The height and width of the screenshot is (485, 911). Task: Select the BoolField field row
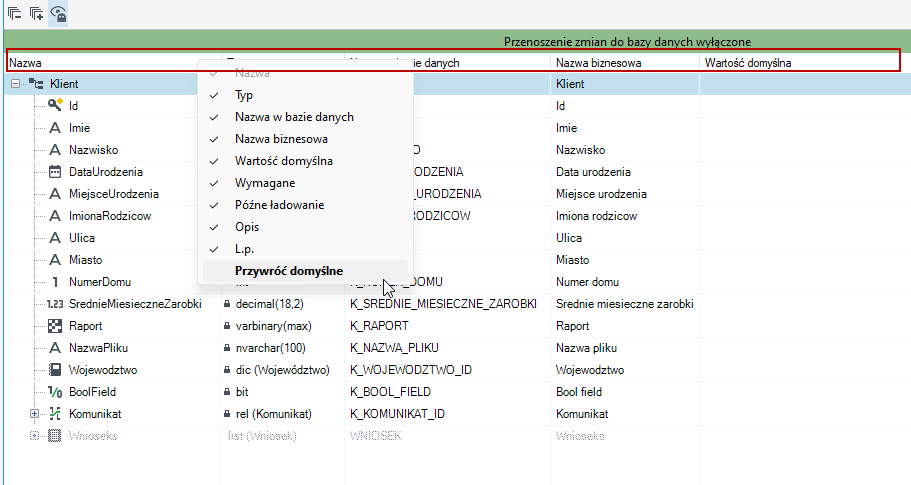[457, 392]
